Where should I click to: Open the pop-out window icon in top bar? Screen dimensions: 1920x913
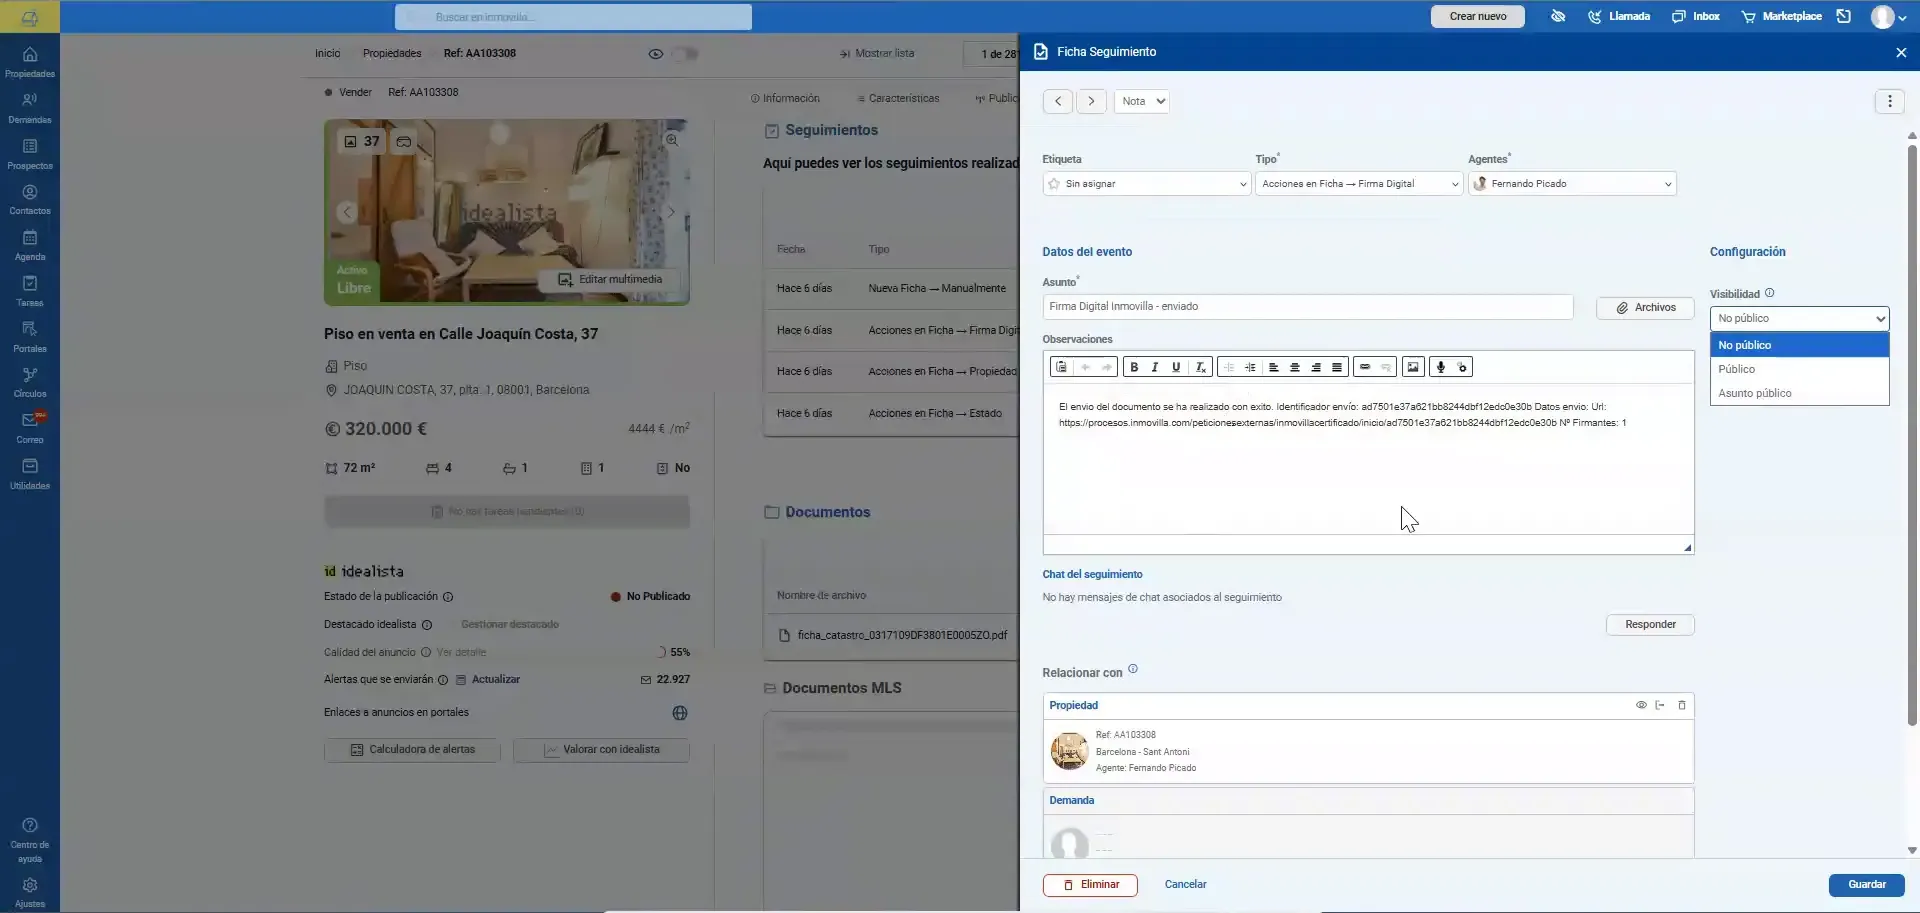click(x=1844, y=16)
